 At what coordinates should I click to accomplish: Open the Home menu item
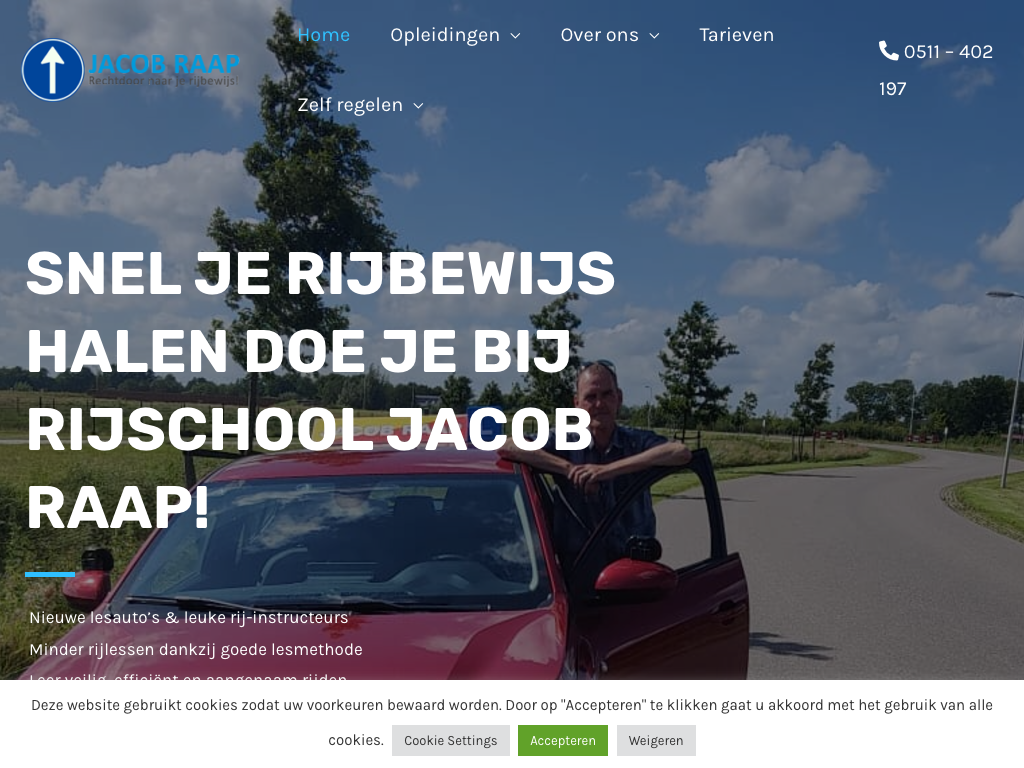click(324, 35)
